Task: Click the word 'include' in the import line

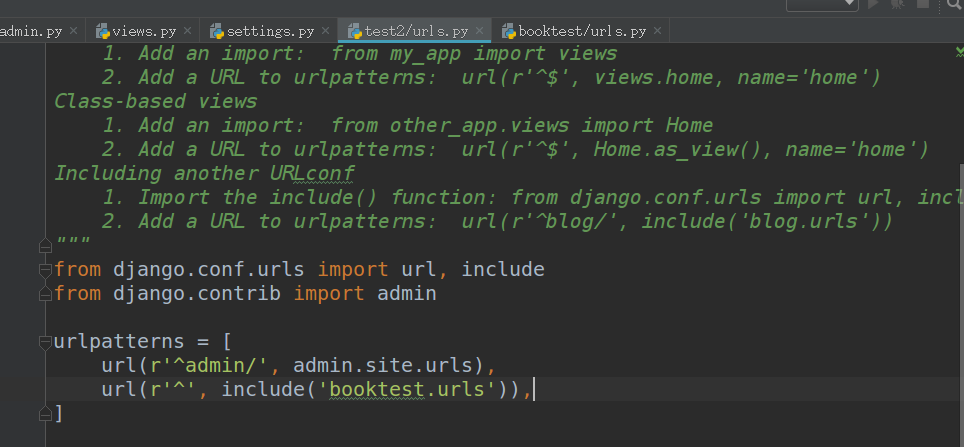Action: [x=503, y=269]
